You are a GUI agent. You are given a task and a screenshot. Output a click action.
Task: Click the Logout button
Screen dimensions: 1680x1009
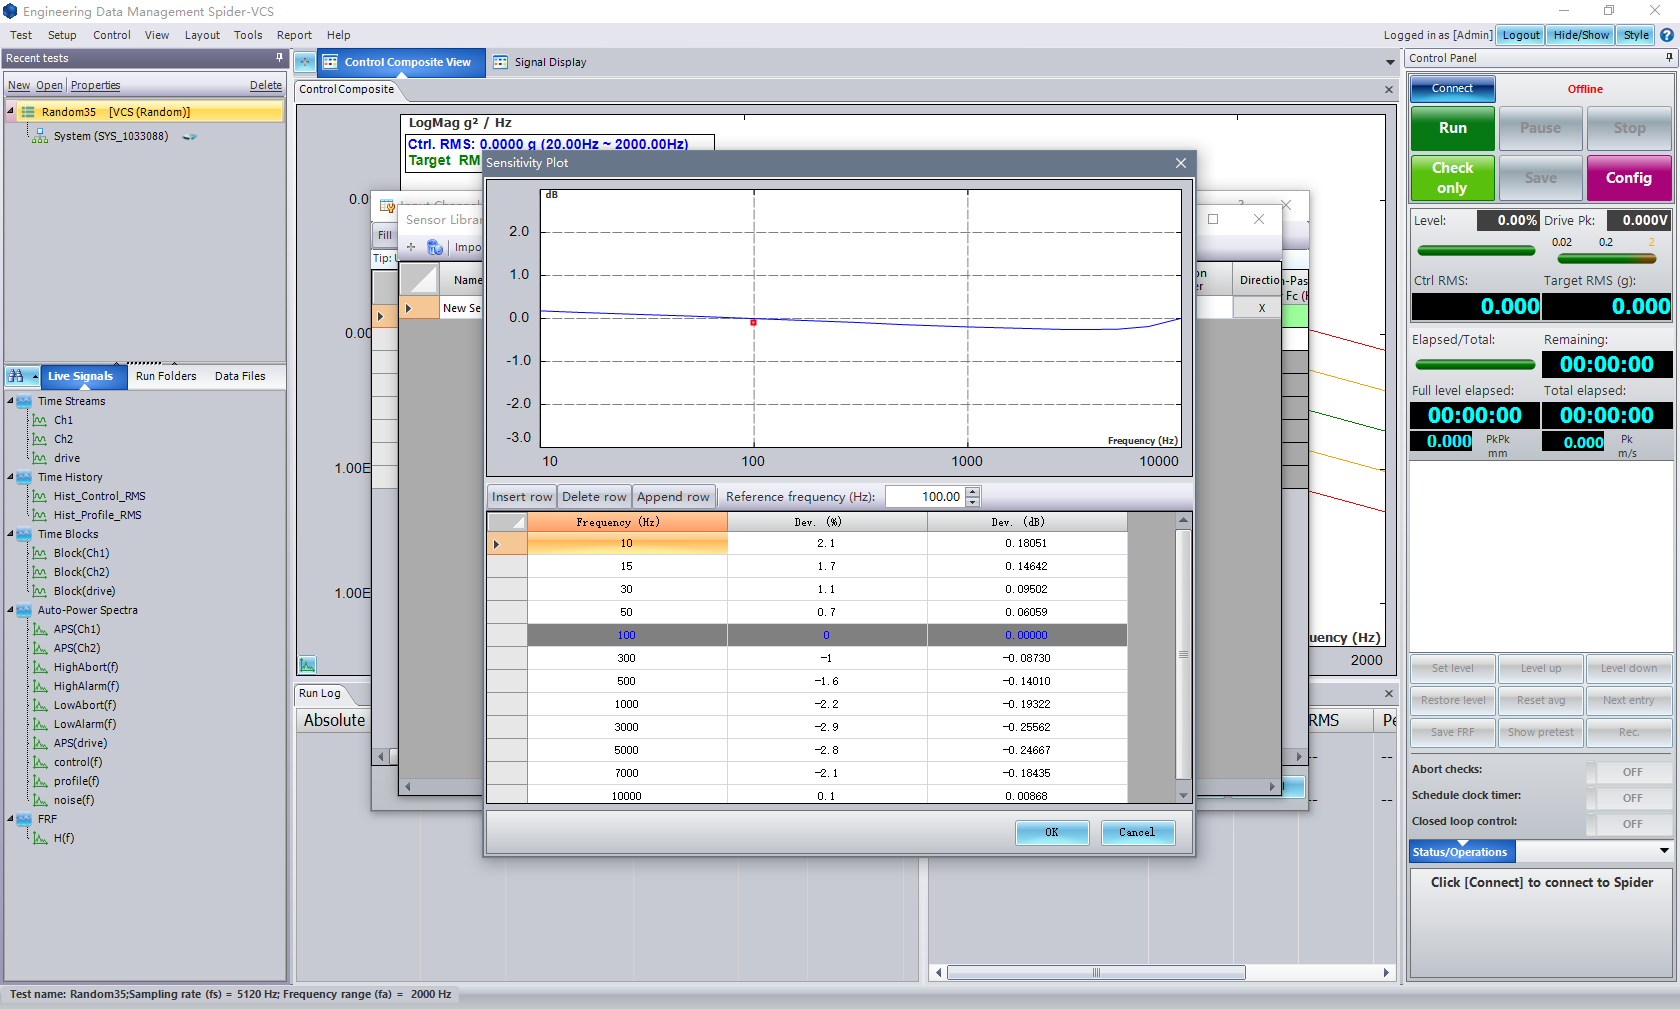click(1521, 35)
